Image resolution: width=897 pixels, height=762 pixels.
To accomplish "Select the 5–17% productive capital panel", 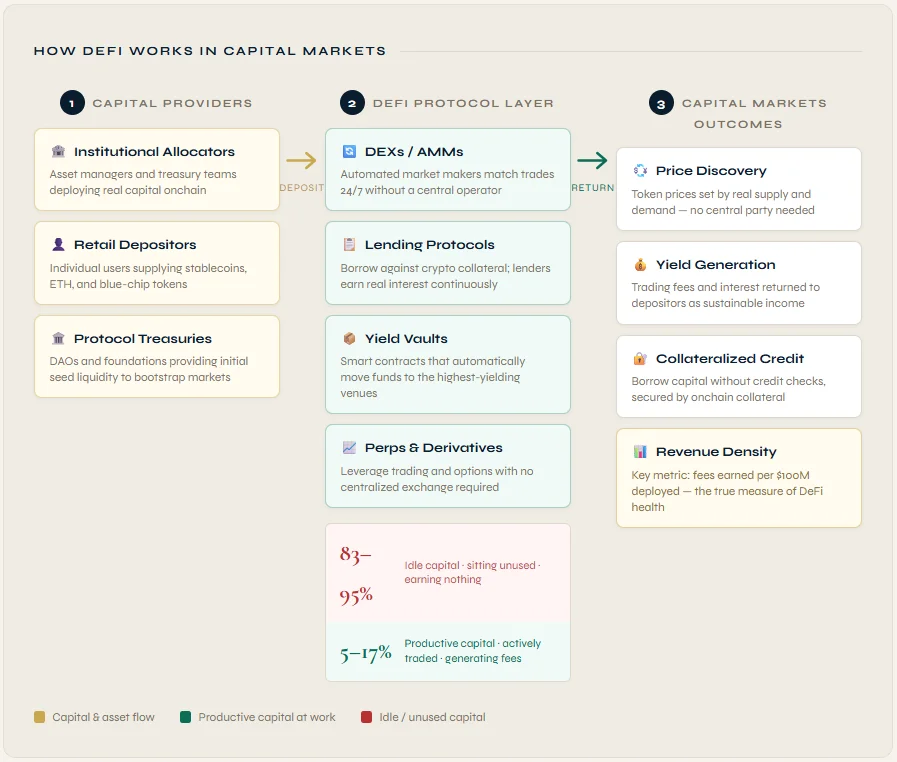I will point(447,652).
